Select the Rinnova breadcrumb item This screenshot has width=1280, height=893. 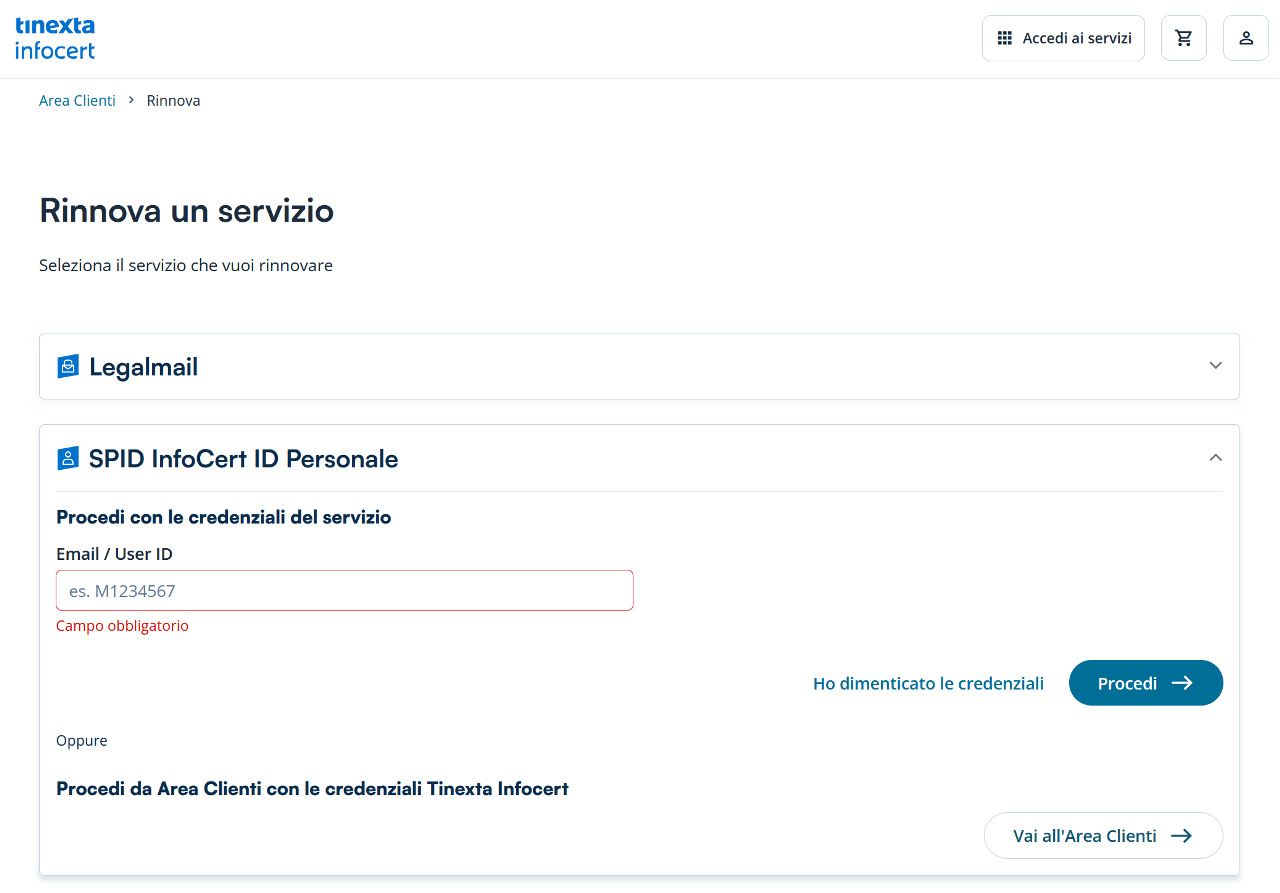[173, 101]
